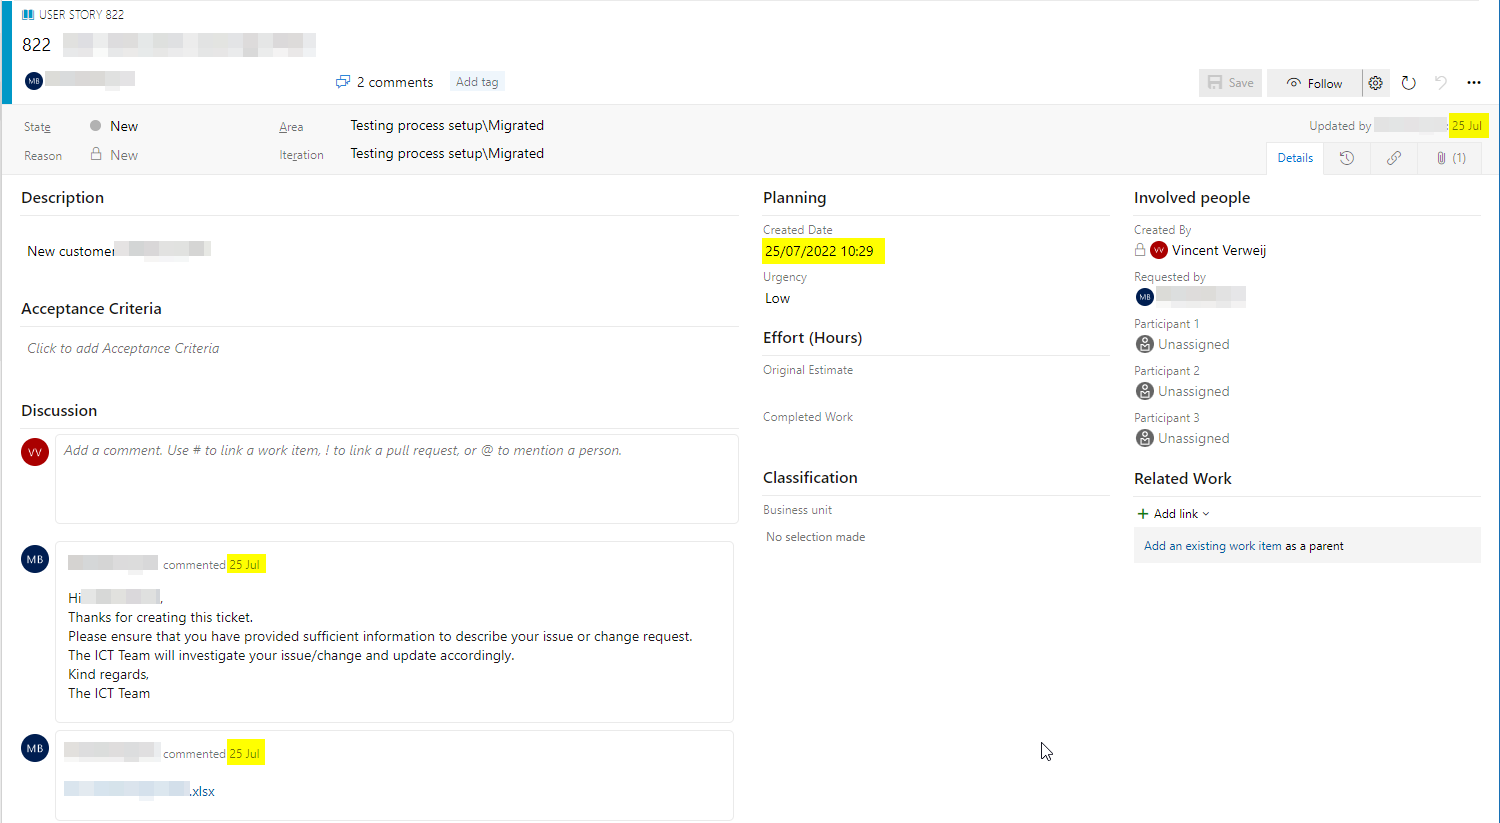This screenshot has width=1500, height=823.
Task: View work item history with the clock icon
Action: point(1345,158)
